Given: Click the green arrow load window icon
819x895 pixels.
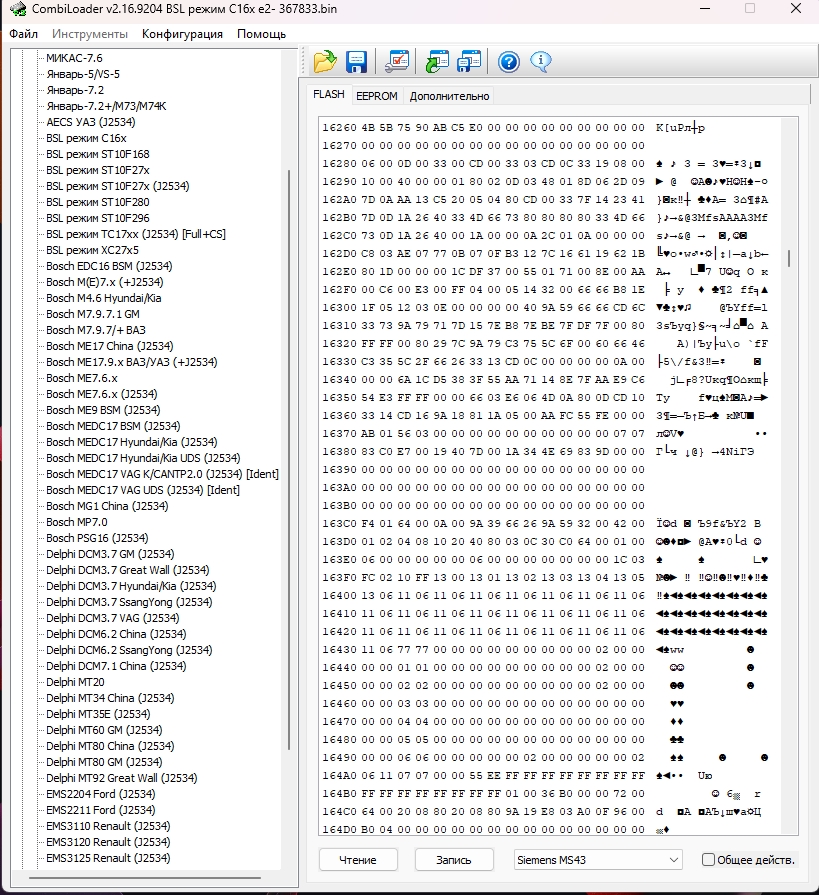Looking at the screenshot, I should coord(437,62).
